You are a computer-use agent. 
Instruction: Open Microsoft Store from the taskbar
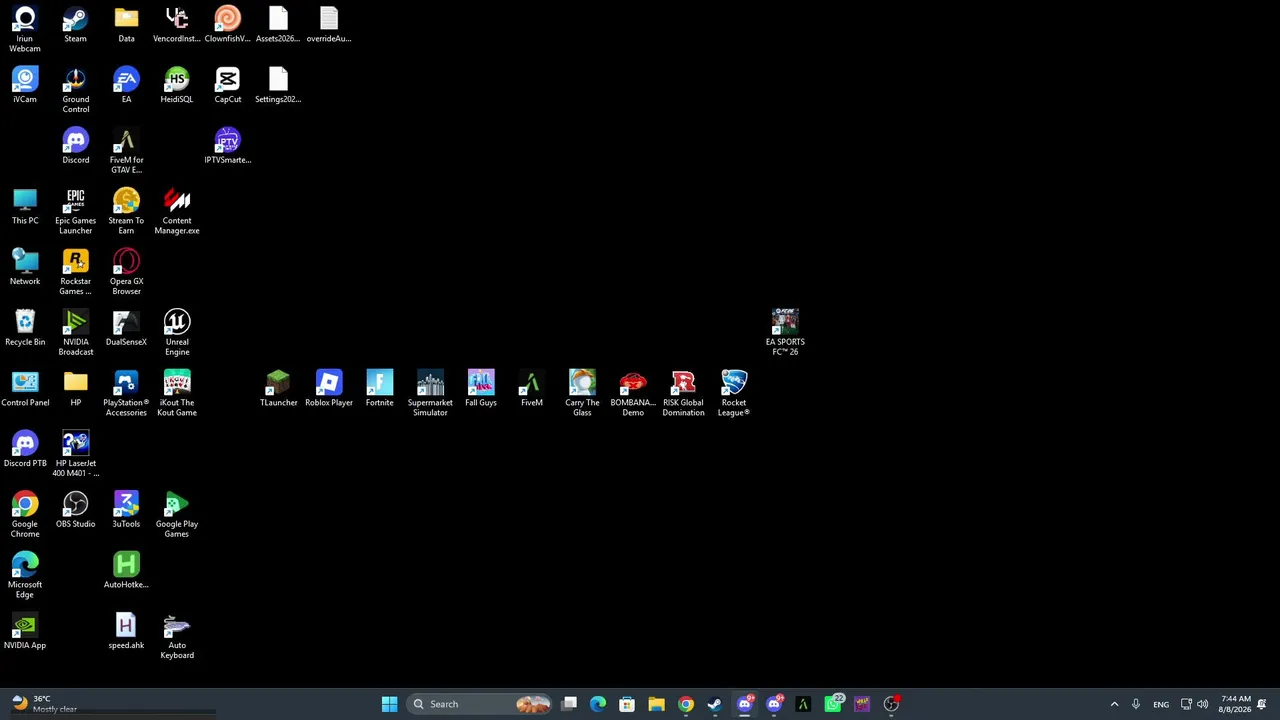point(627,704)
